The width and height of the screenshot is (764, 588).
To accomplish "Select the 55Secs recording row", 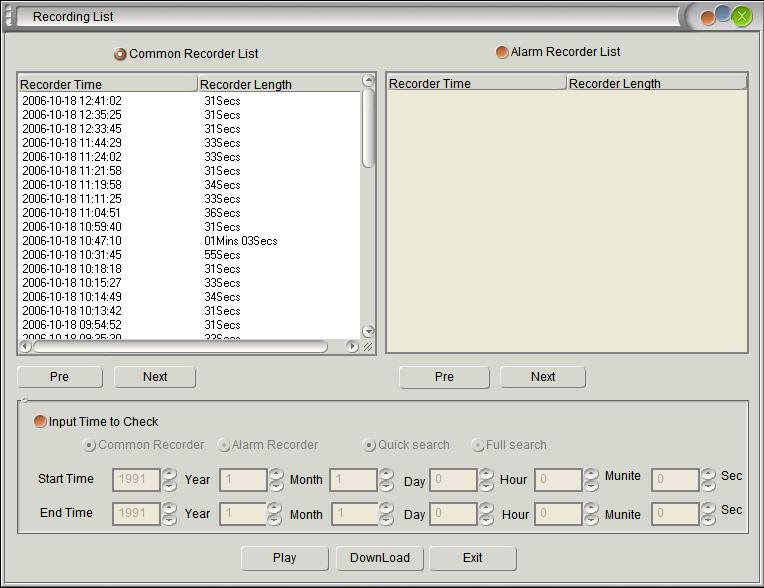I will click(189, 255).
